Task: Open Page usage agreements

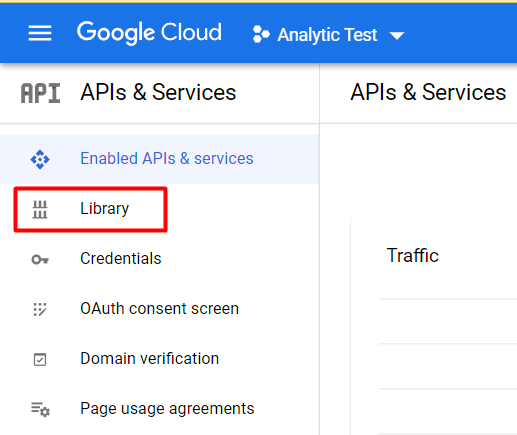Action: (x=167, y=409)
